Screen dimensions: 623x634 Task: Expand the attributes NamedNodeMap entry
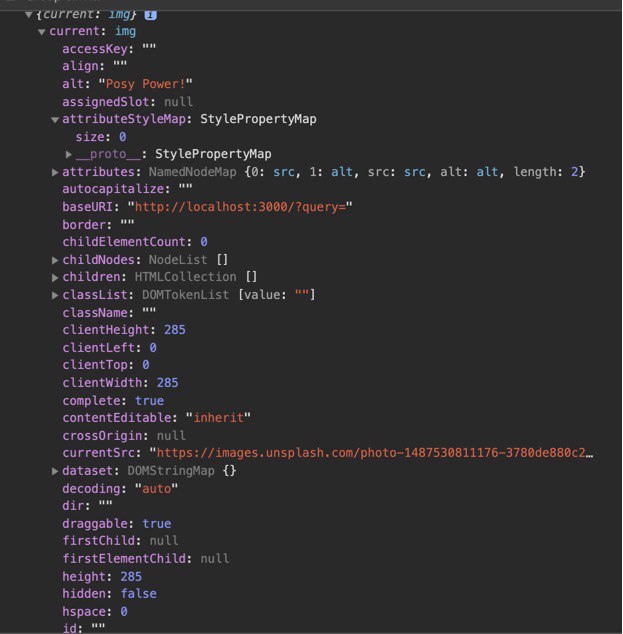click(x=55, y=173)
